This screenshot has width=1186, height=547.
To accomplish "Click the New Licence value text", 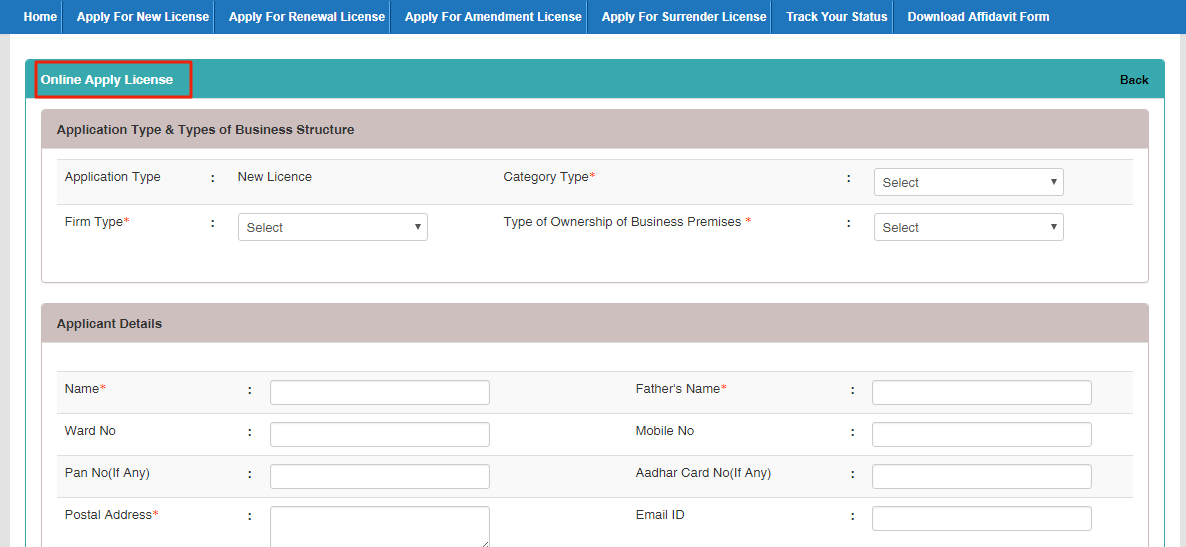I will (x=275, y=177).
